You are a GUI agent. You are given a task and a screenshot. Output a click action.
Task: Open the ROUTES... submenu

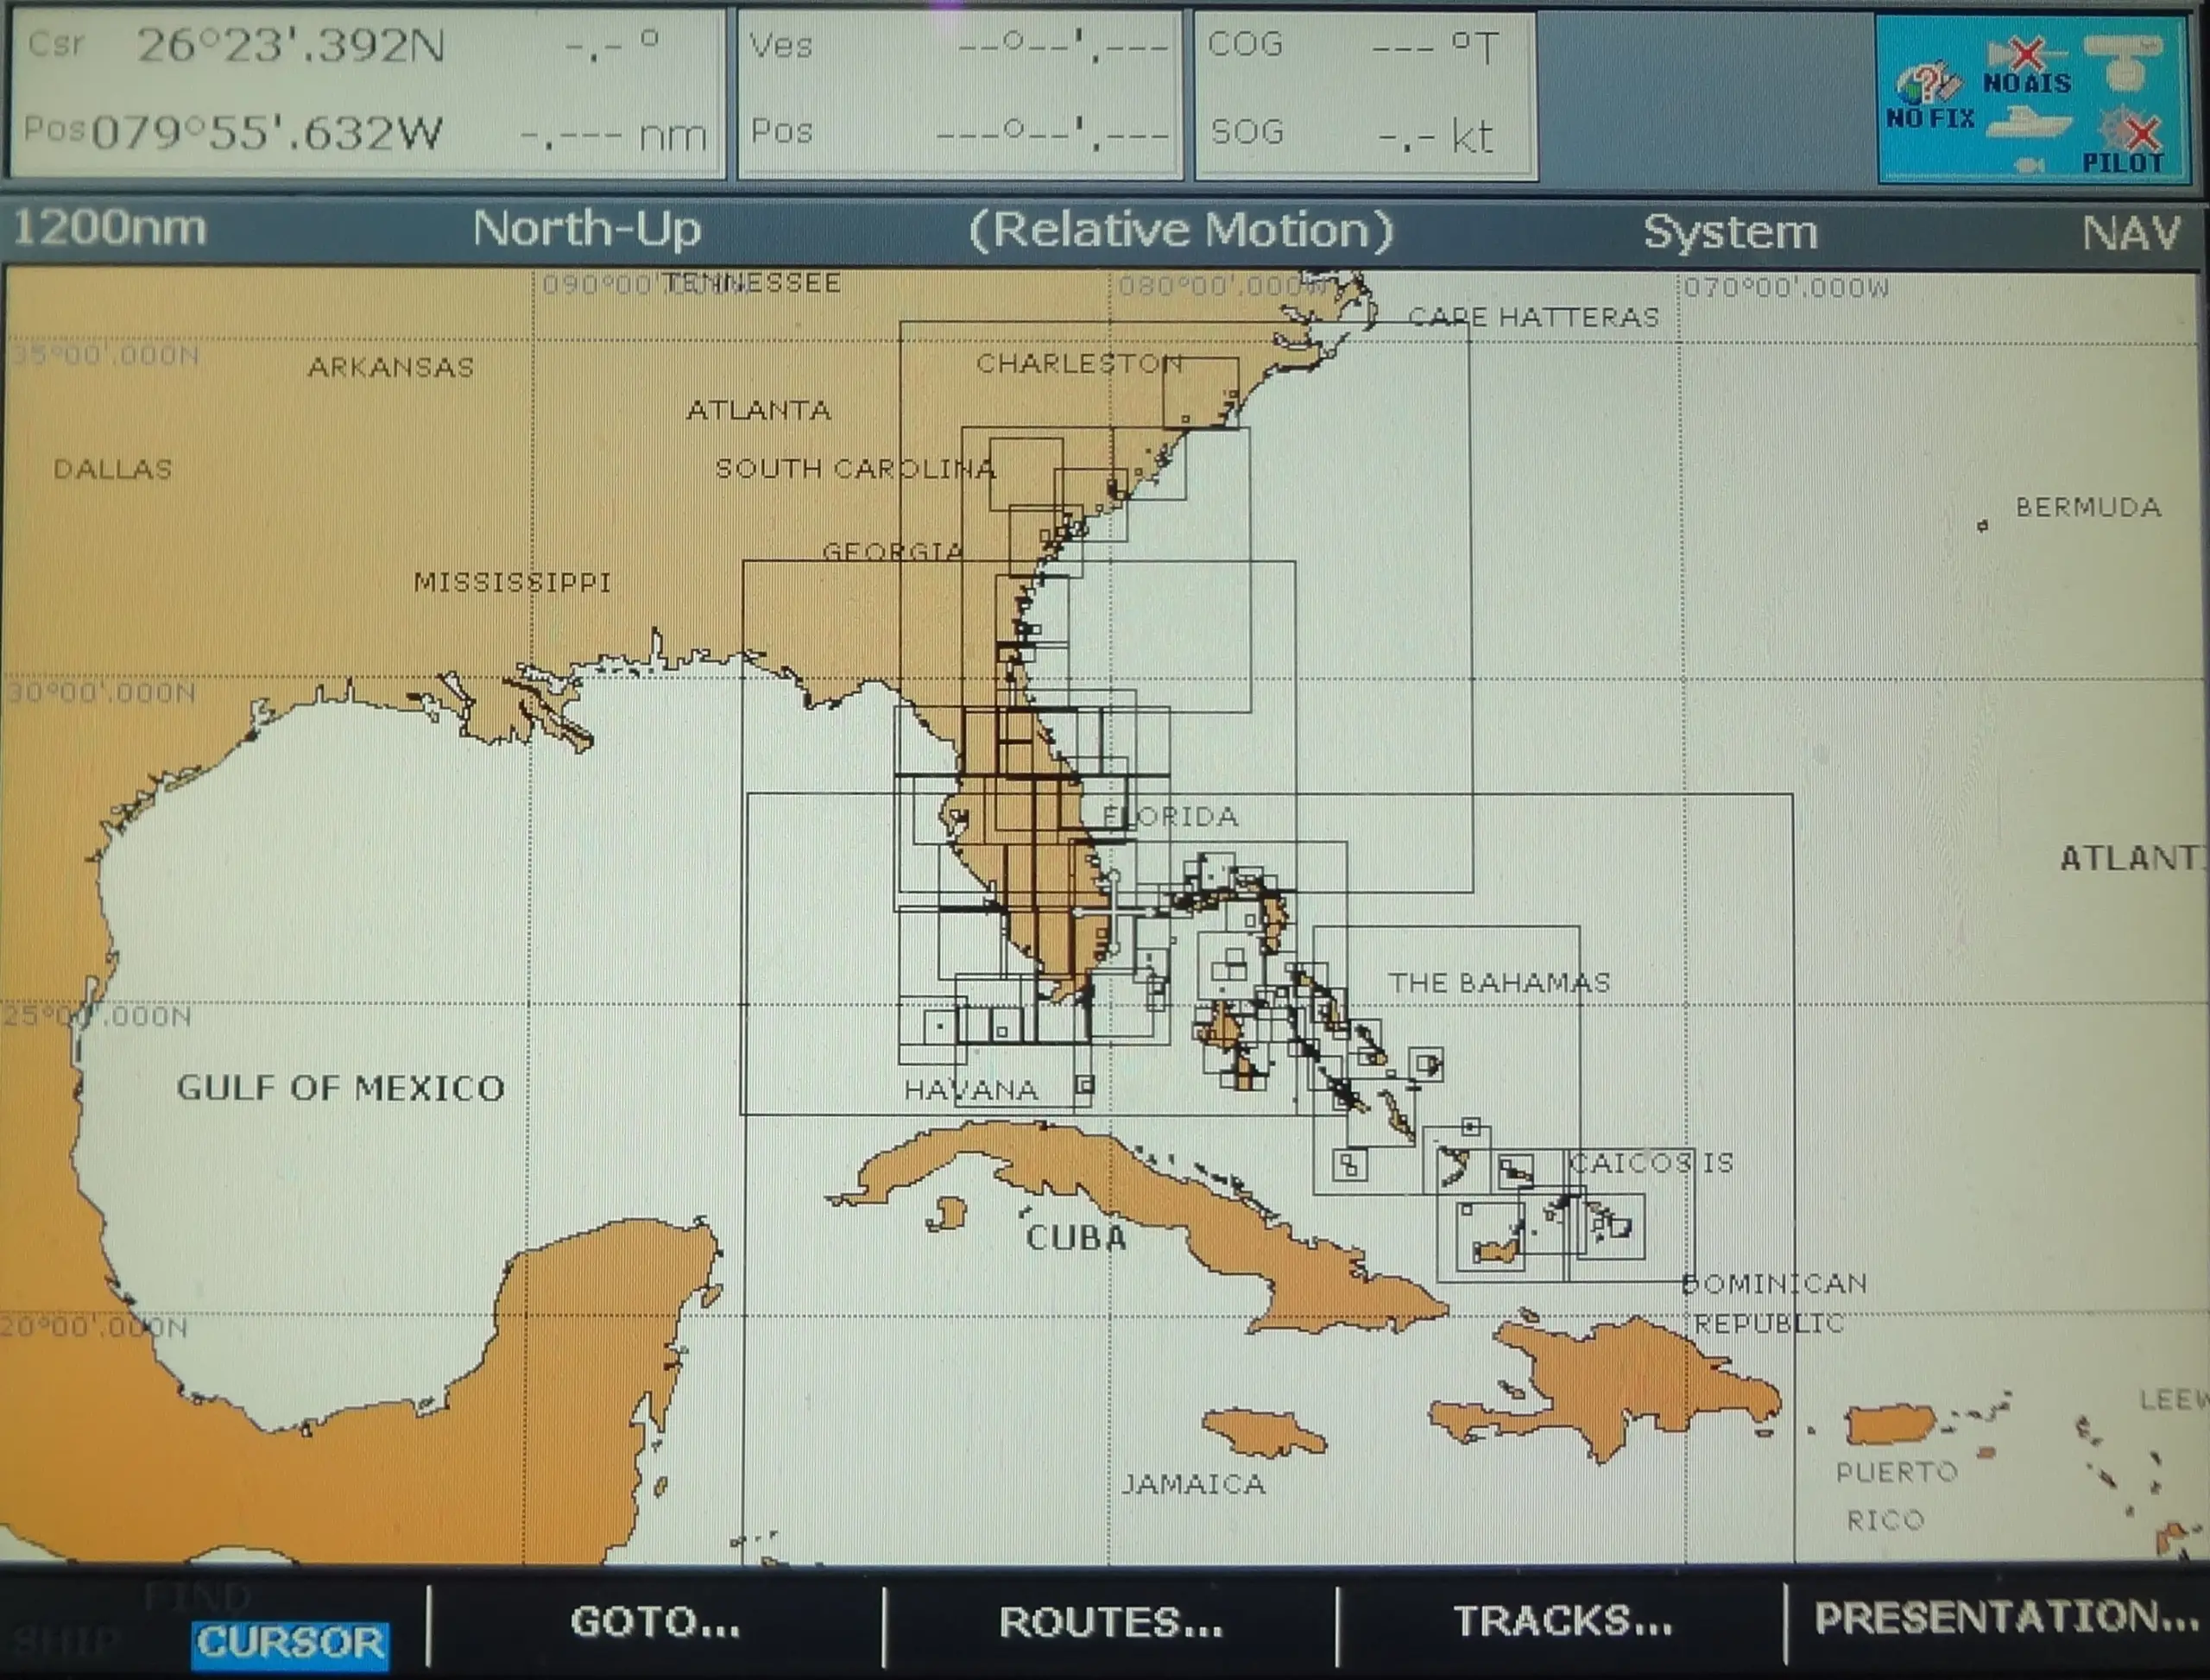1110,1621
